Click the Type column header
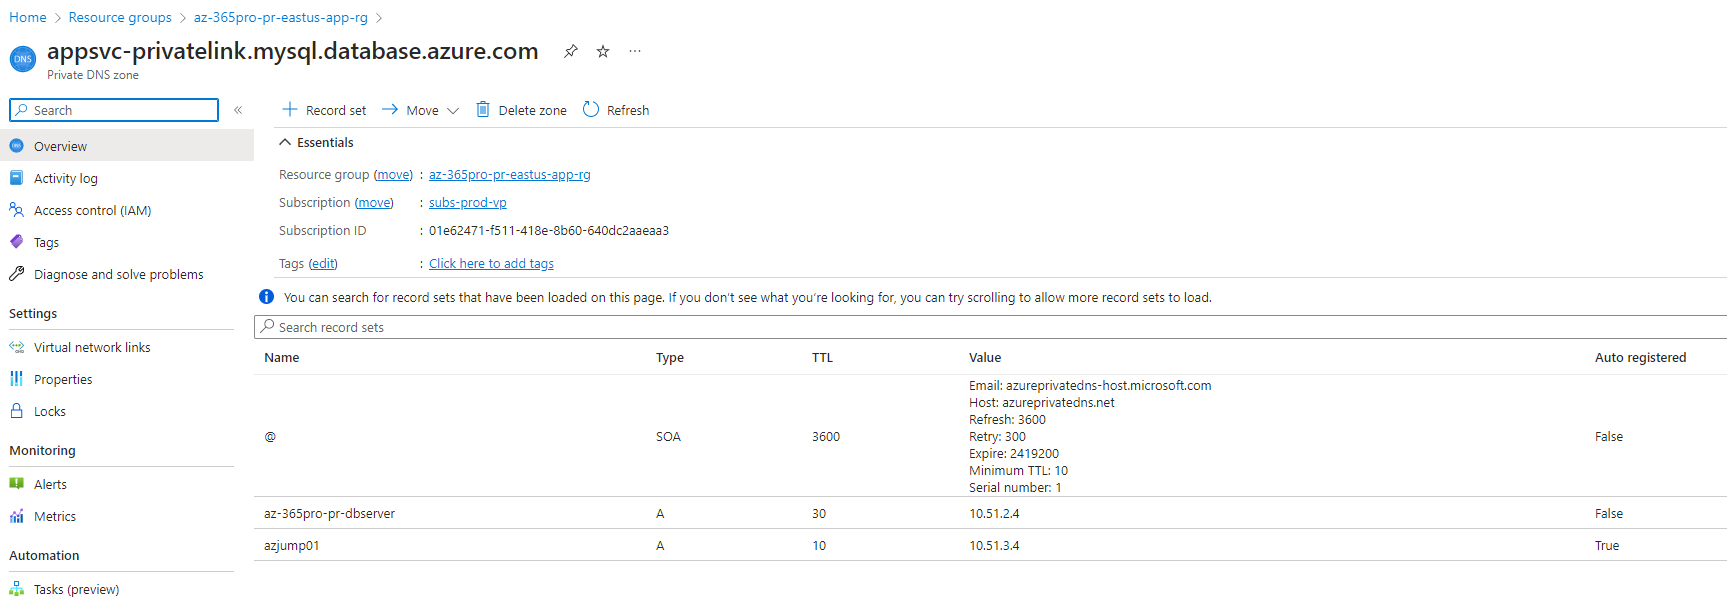This screenshot has width=1727, height=609. tap(670, 357)
